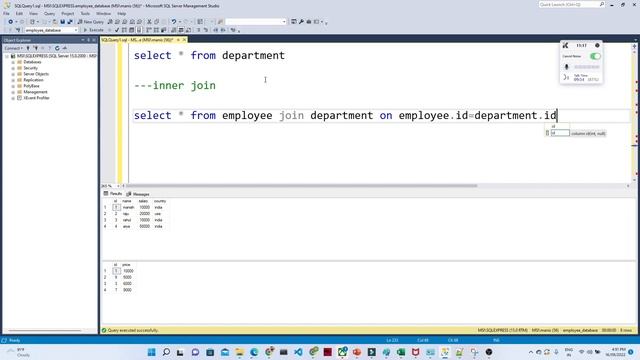Open Connect dropdown in Object Explorer
640x360 pixels.
(13, 48)
